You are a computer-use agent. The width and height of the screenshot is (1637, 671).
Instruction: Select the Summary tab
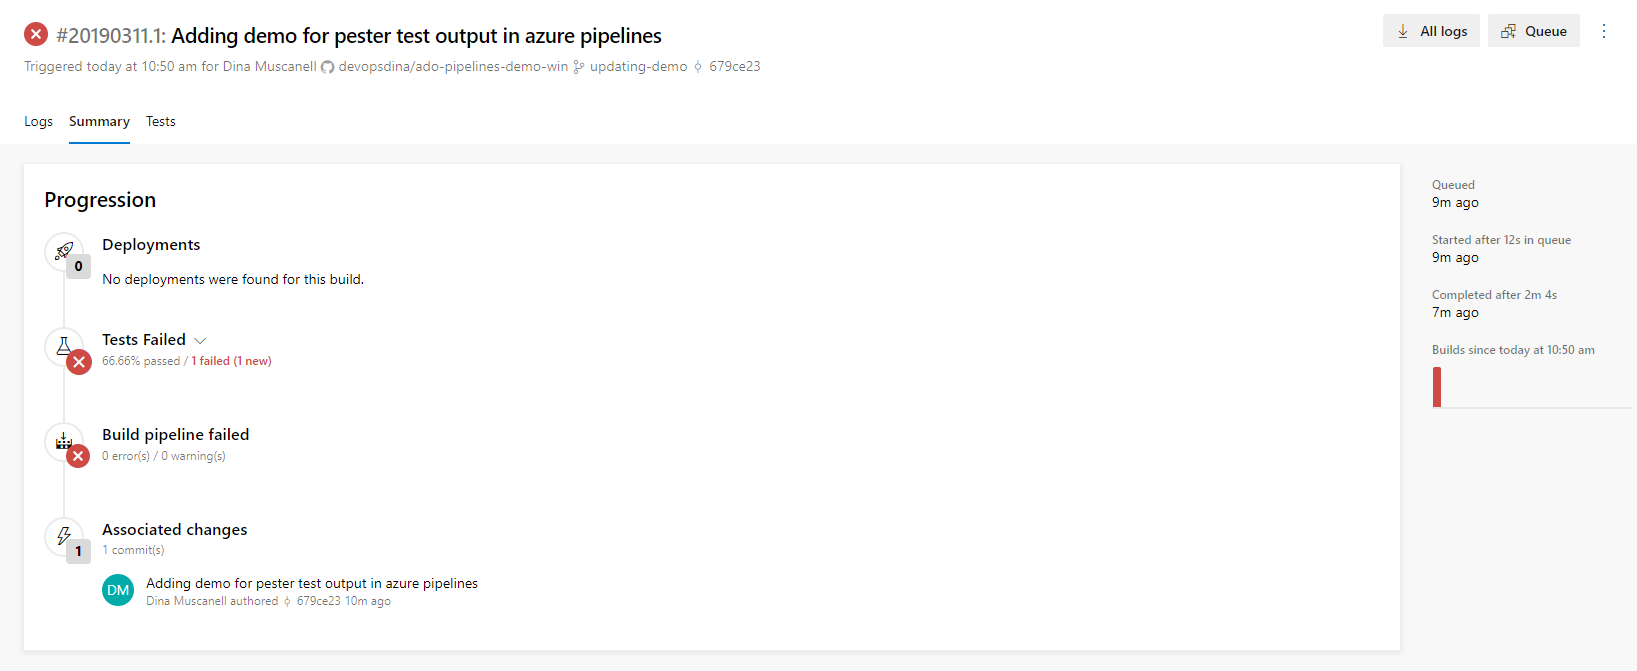(99, 121)
